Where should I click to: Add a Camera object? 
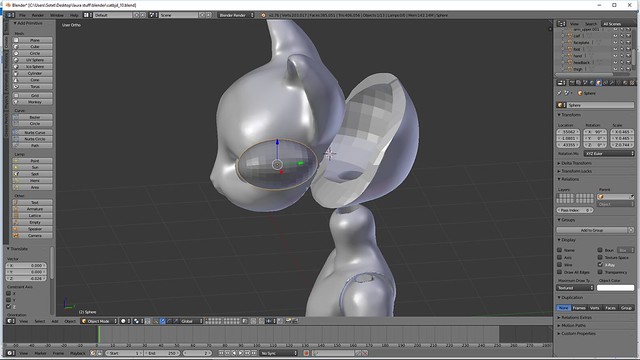[32, 236]
